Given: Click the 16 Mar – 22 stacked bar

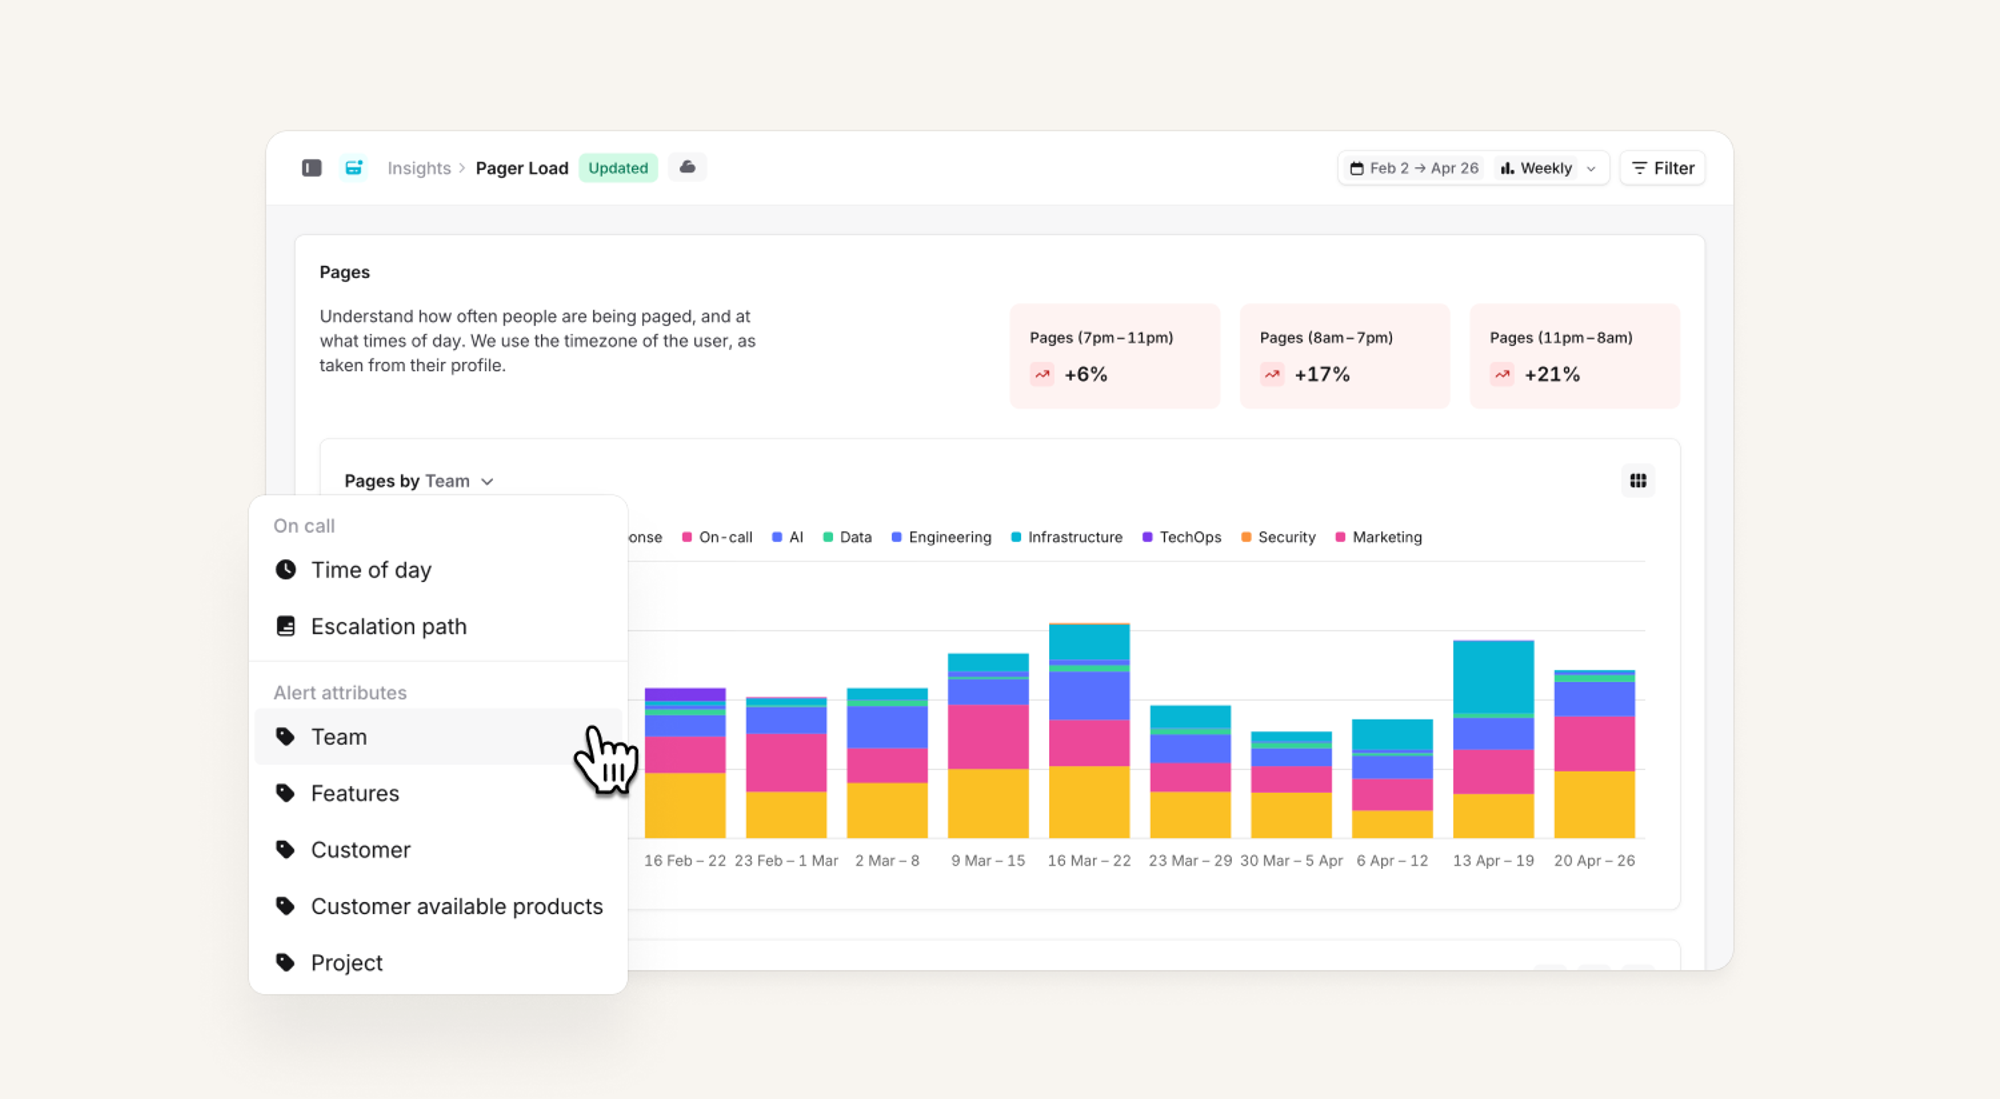Looking at the screenshot, I should point(1088,730).
